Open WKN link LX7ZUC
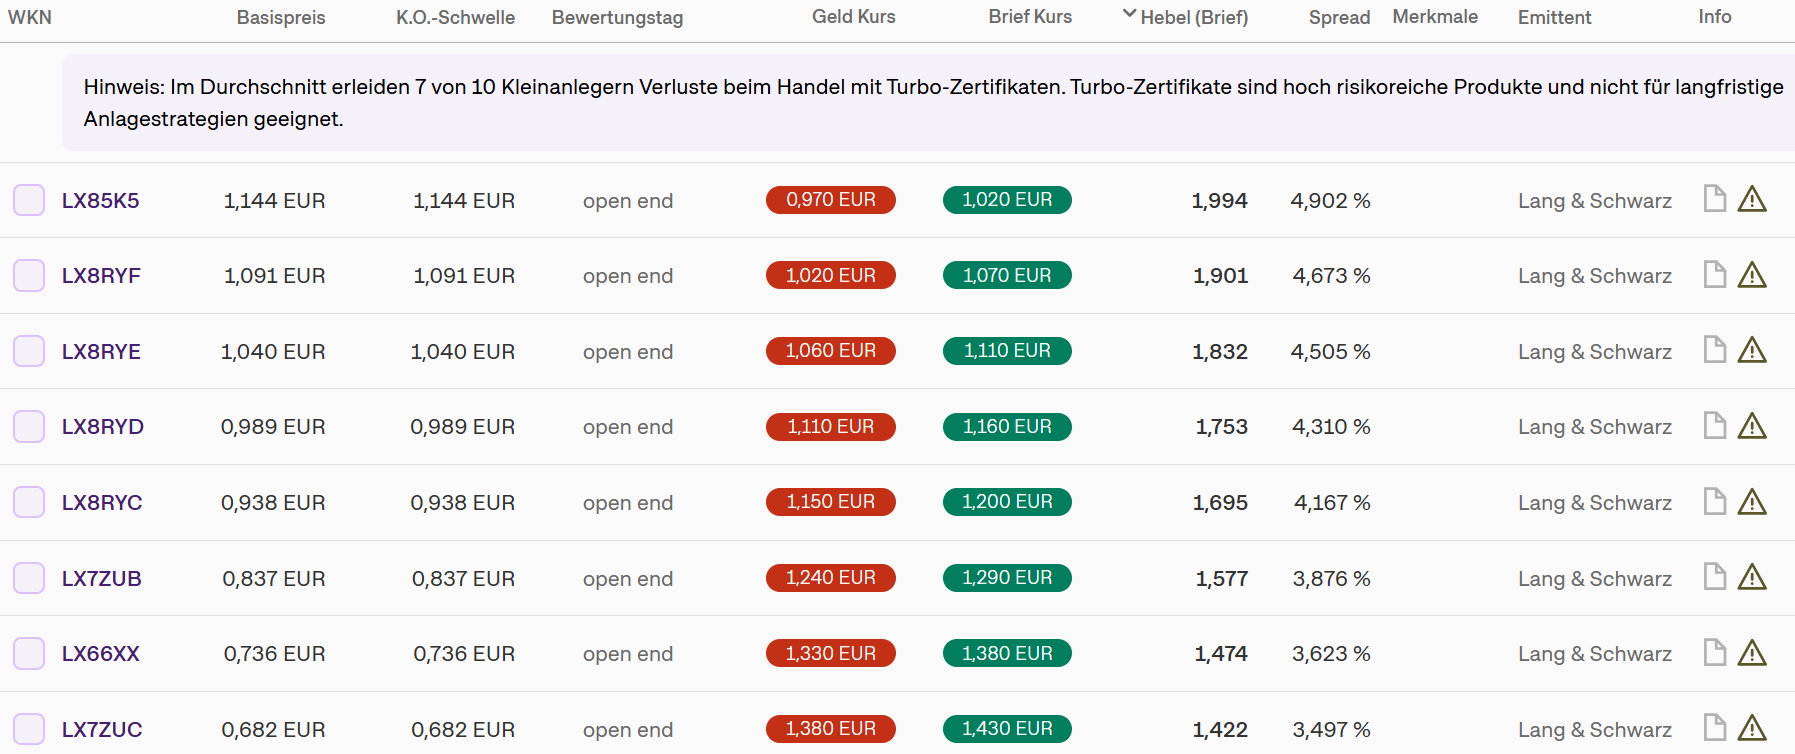Screen dimensions: 1795x754 pyautogui.click(x=102, y=730)
